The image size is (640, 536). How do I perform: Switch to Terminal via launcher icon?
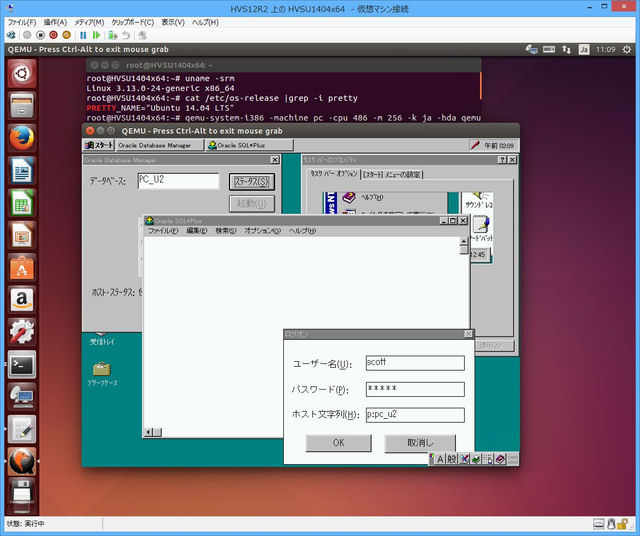[22, 364]
